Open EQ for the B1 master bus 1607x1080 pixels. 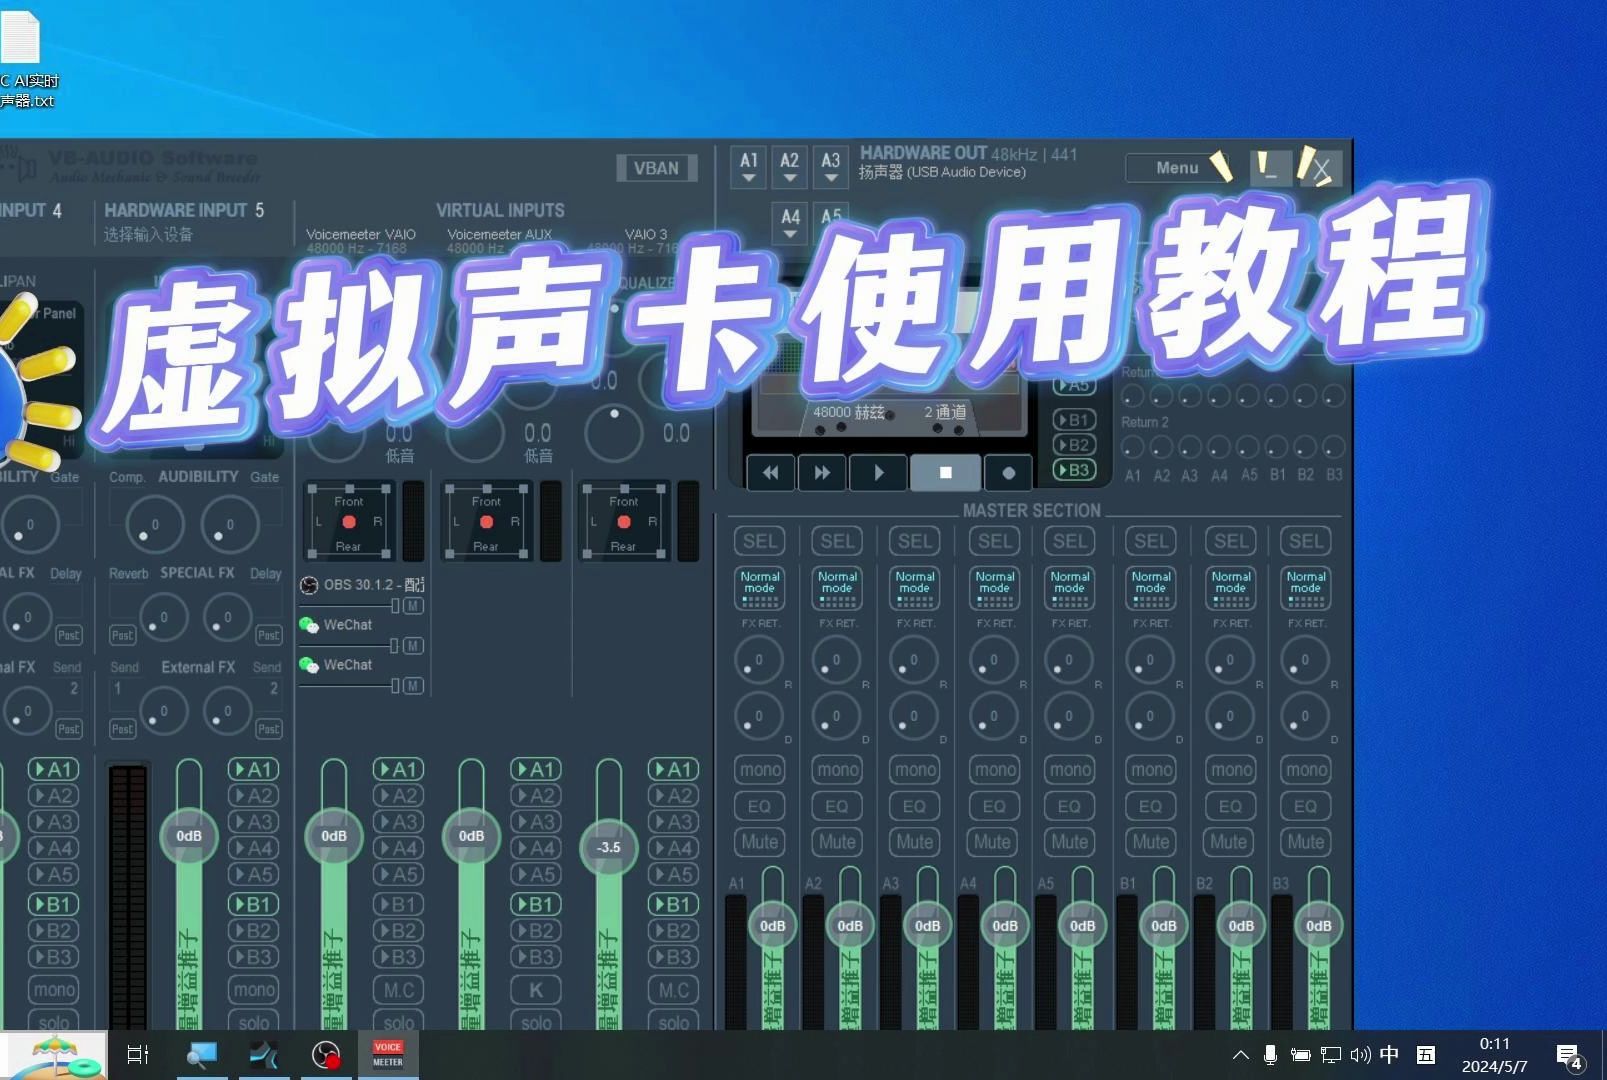click(1150, 806)
